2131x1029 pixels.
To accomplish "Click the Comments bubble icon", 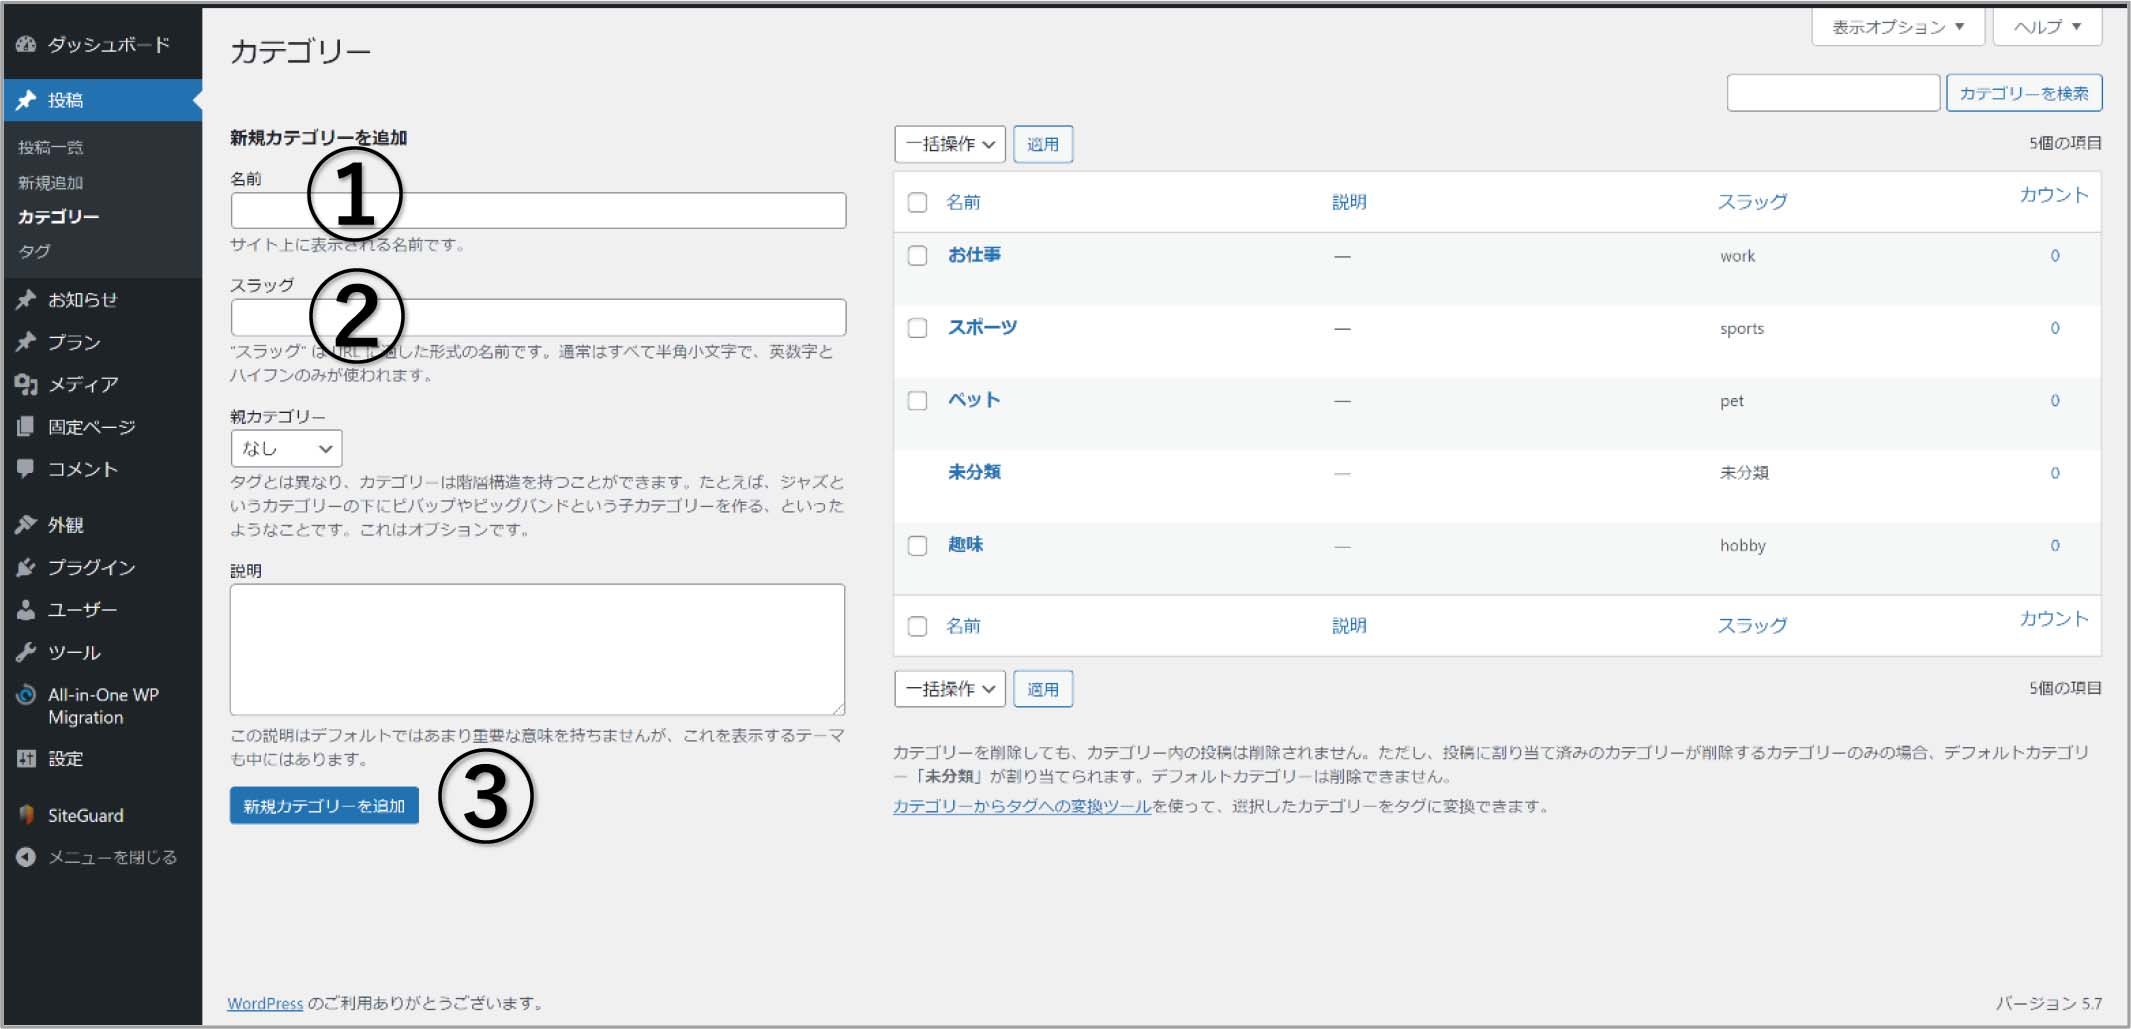I will point(26,469).
